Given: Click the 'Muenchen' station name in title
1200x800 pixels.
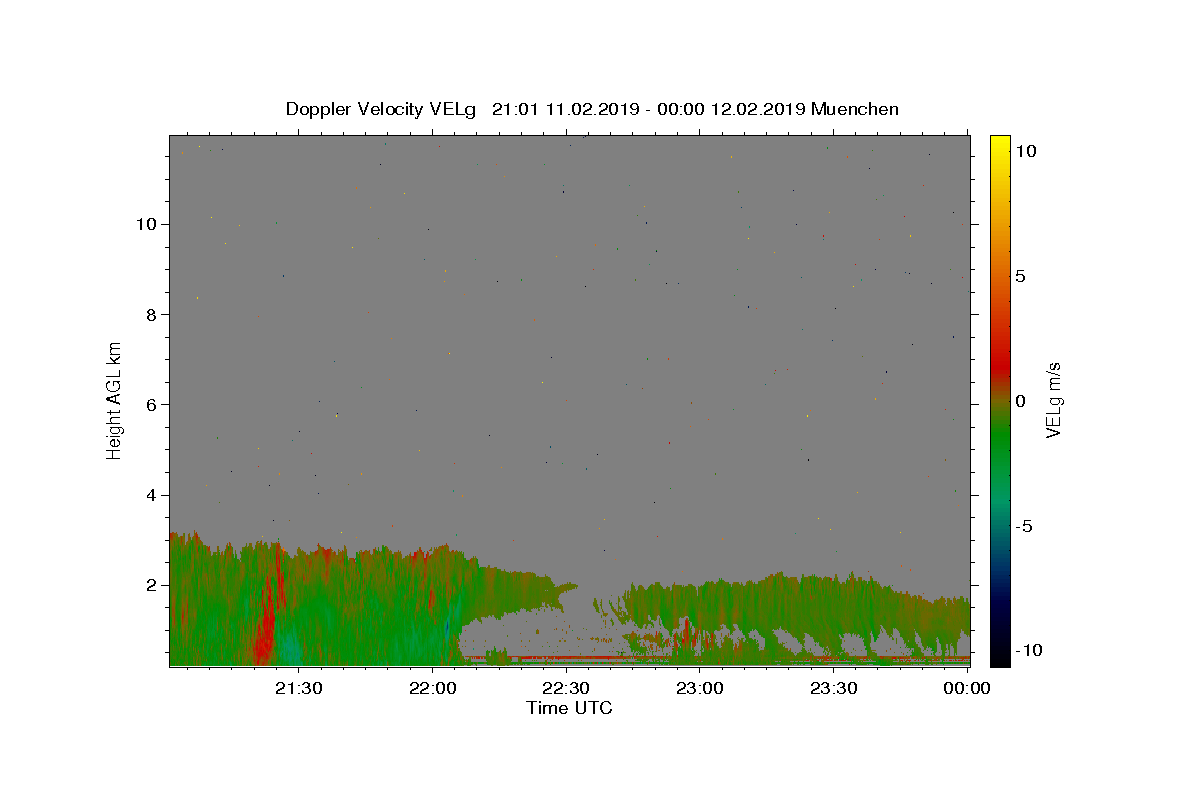Looking at the screenshot, I should coord(855,109).
